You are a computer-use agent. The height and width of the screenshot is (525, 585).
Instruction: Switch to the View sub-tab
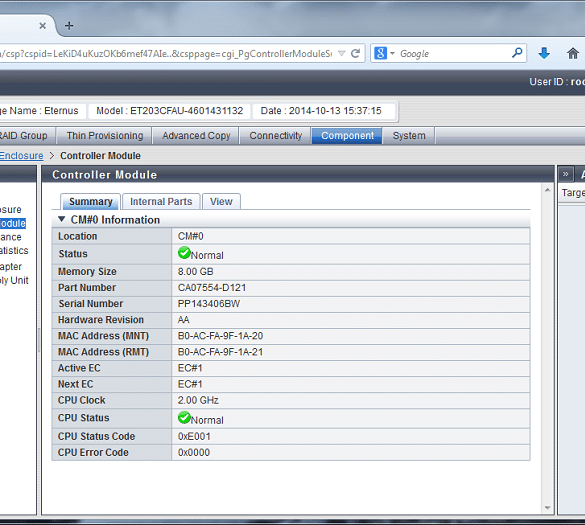tap(221, 201)
